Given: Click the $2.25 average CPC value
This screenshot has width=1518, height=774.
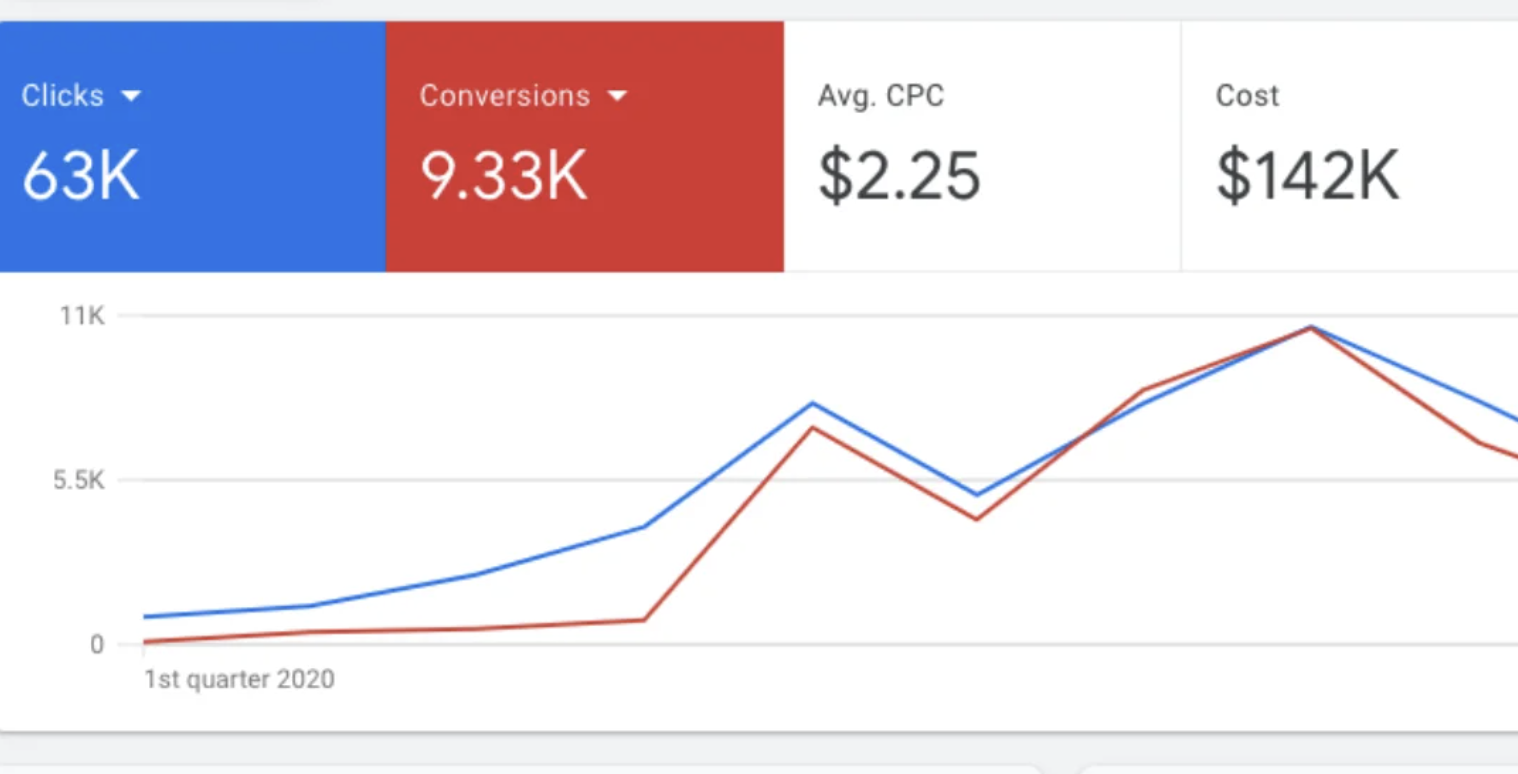Looking at the screenshot, I should pyautogui.click(x=899, y=177).
